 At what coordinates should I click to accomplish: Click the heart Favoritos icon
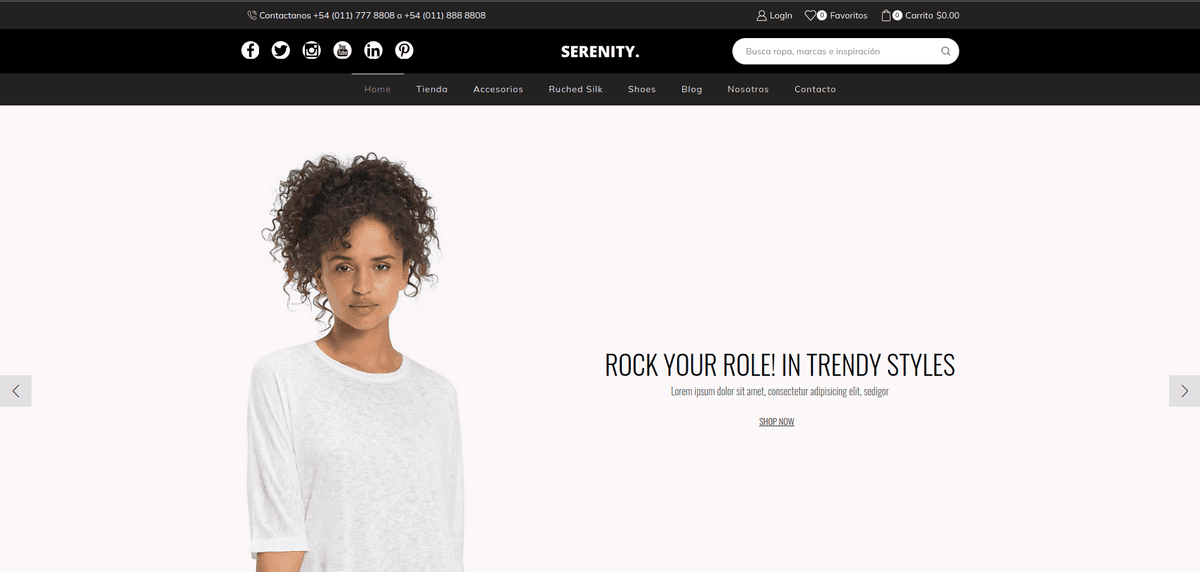click(810, 15)
